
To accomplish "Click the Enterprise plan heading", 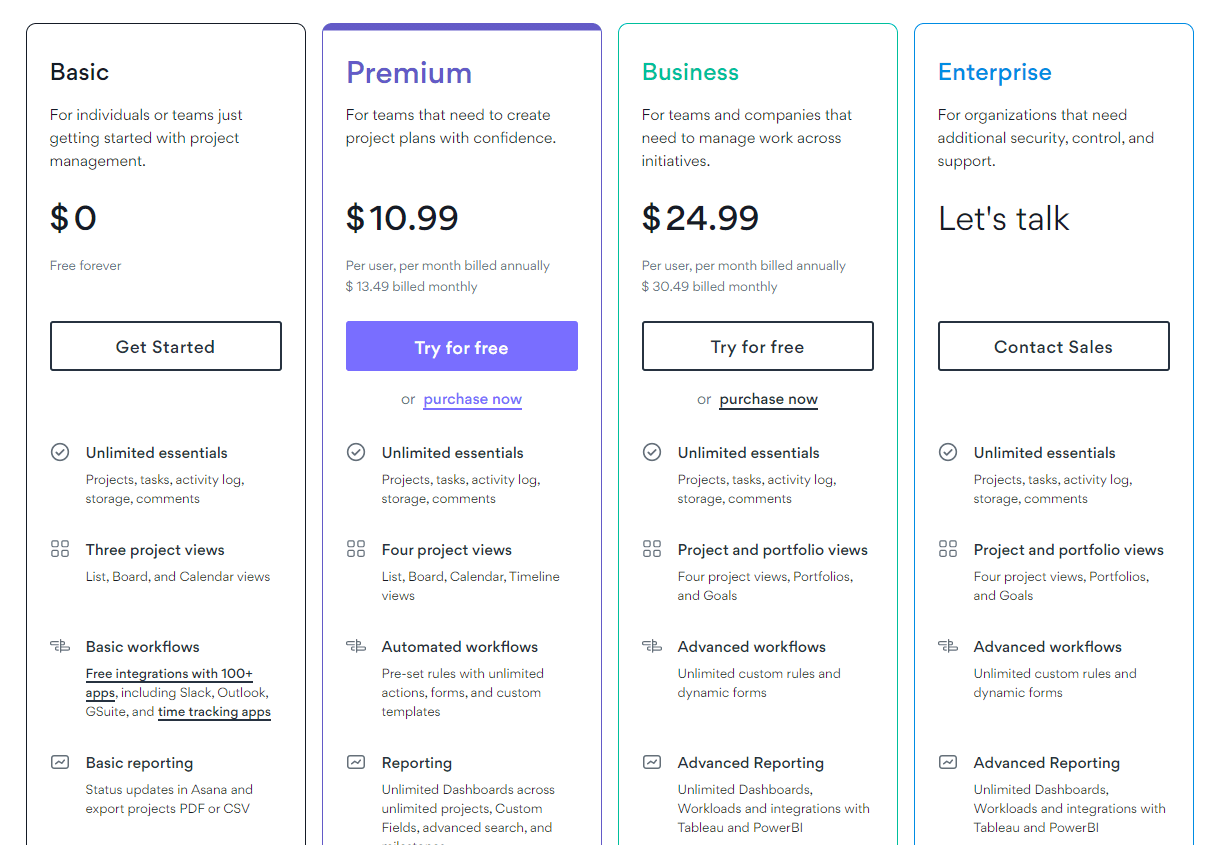I will (x=995, y=72).
